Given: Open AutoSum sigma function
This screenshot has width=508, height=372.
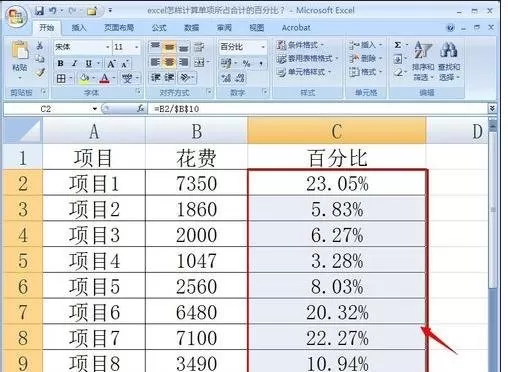Looking at the screenshot, I should click(x=397, y=45).
